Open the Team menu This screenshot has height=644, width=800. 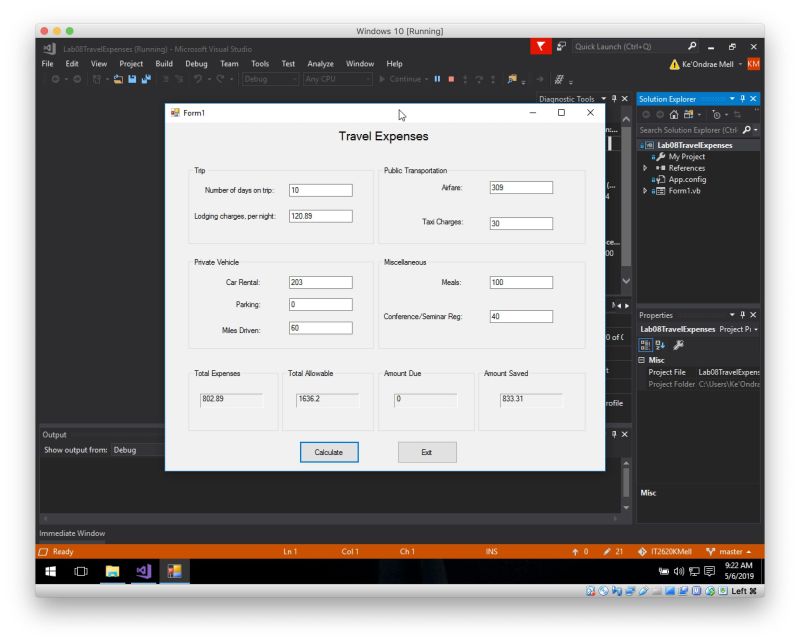tap(230, 64)
